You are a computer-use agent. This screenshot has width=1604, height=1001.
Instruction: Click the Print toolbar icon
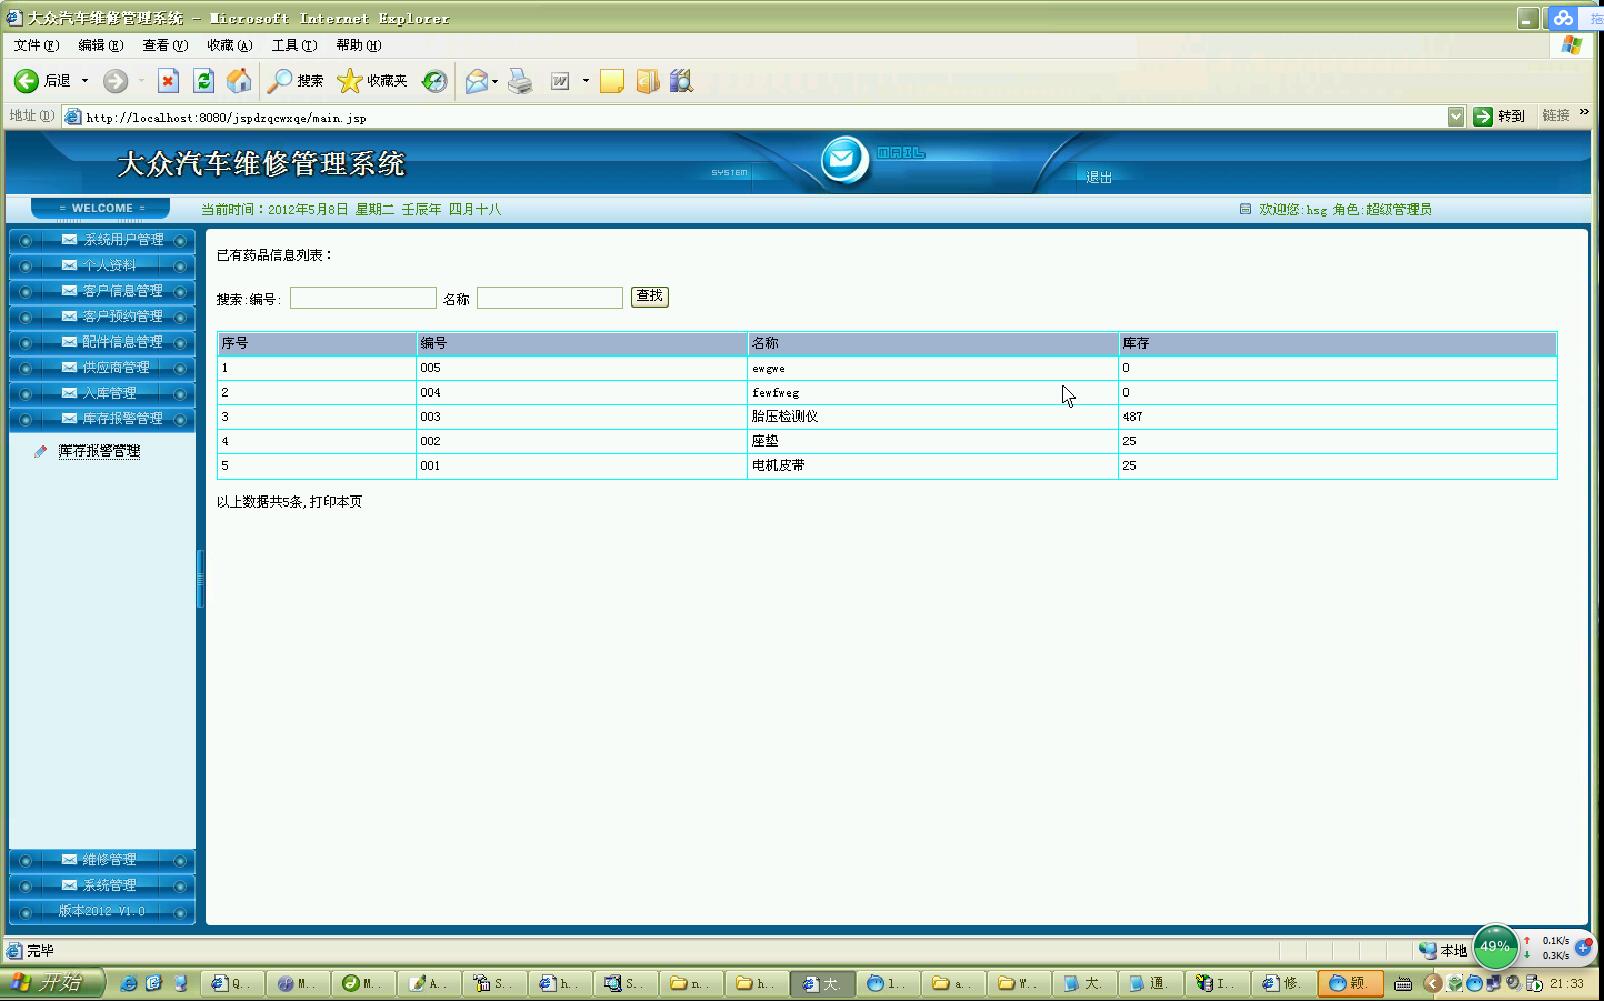[520, 81]
